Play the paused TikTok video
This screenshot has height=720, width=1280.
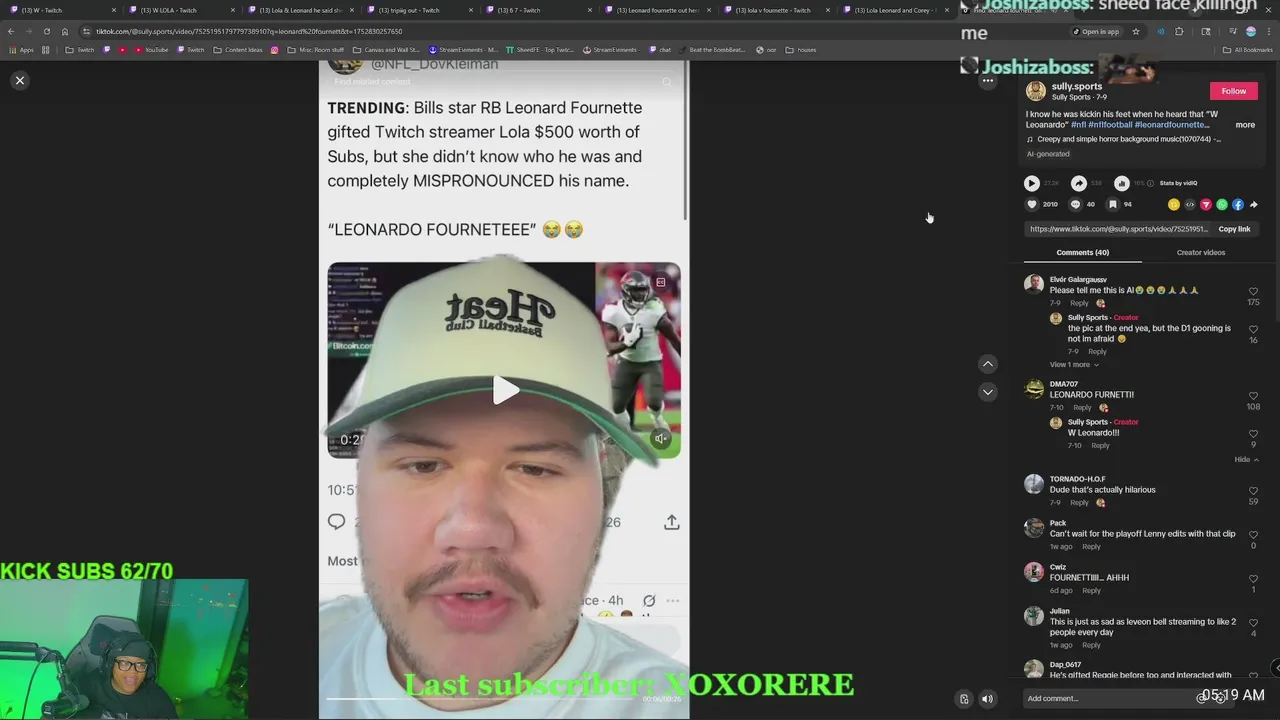(505, 390)
